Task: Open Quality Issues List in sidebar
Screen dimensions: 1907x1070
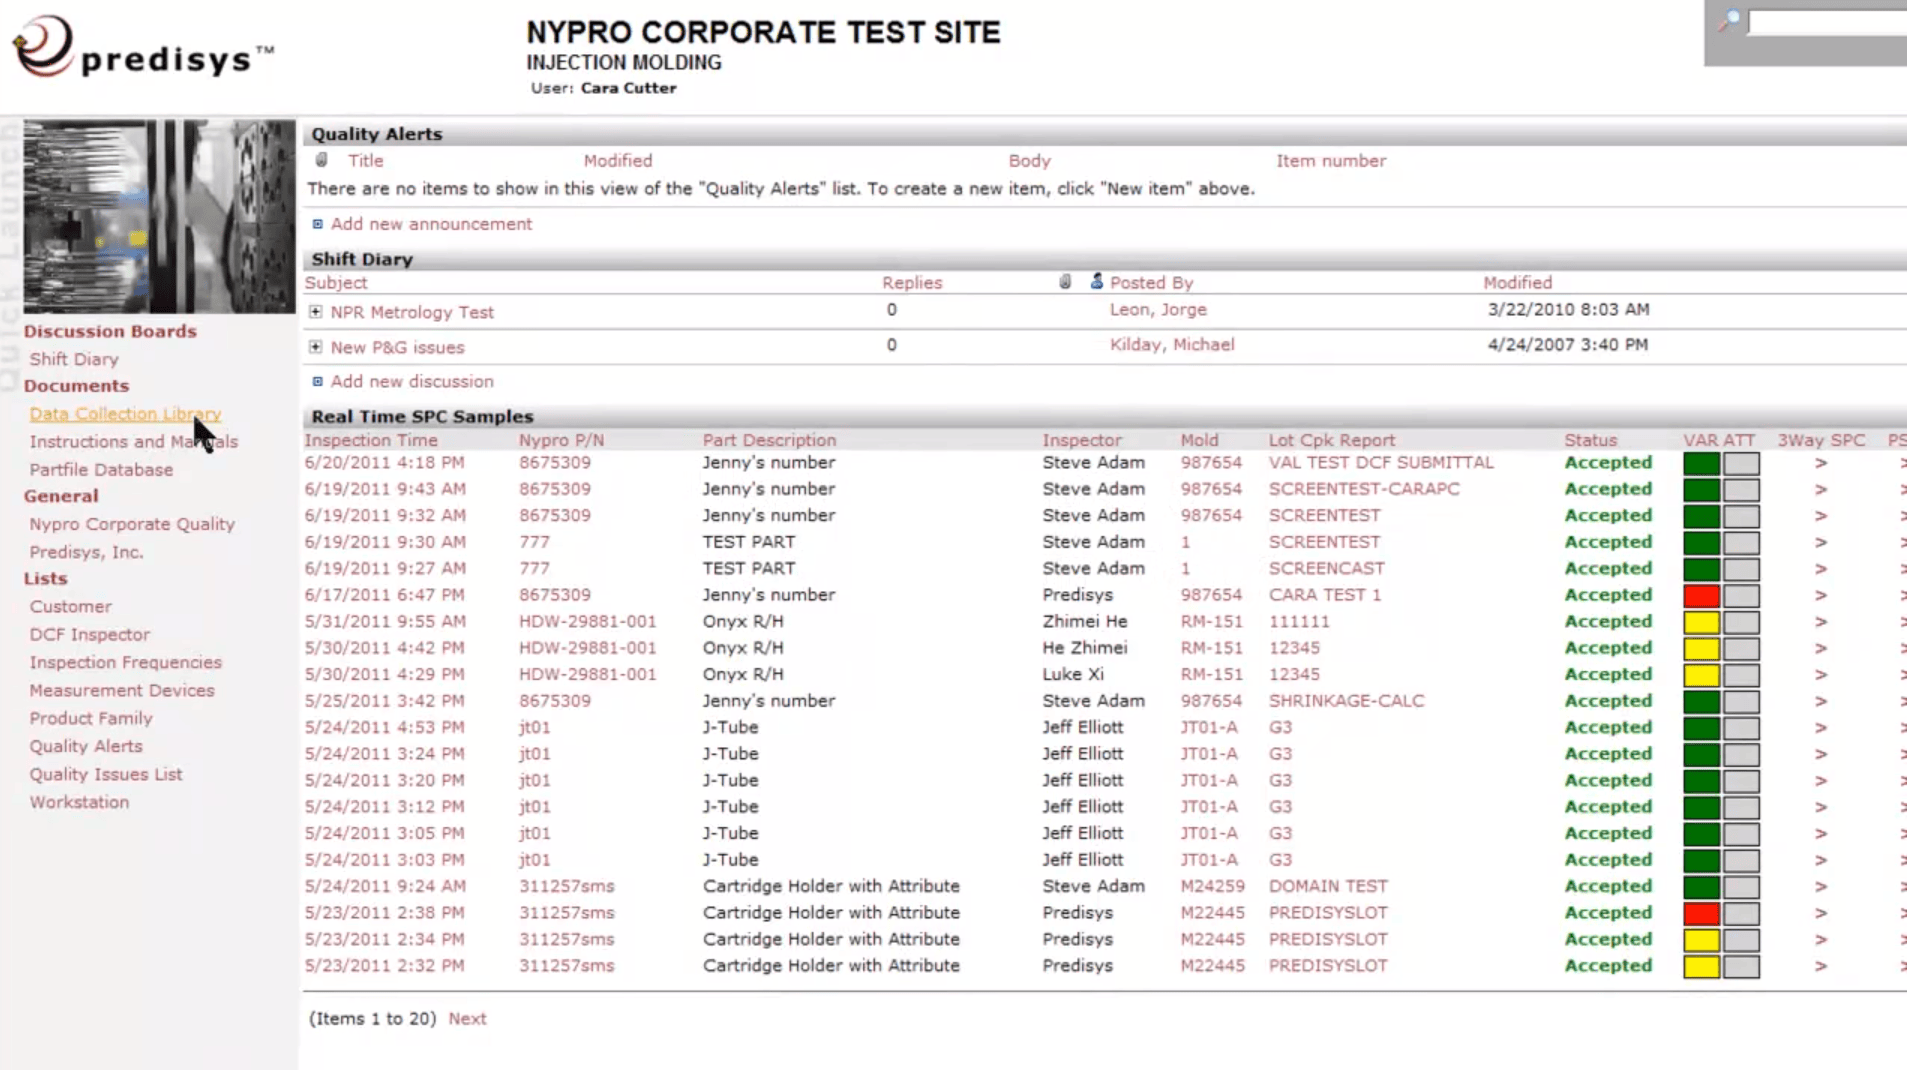Action: click(106, 774)
